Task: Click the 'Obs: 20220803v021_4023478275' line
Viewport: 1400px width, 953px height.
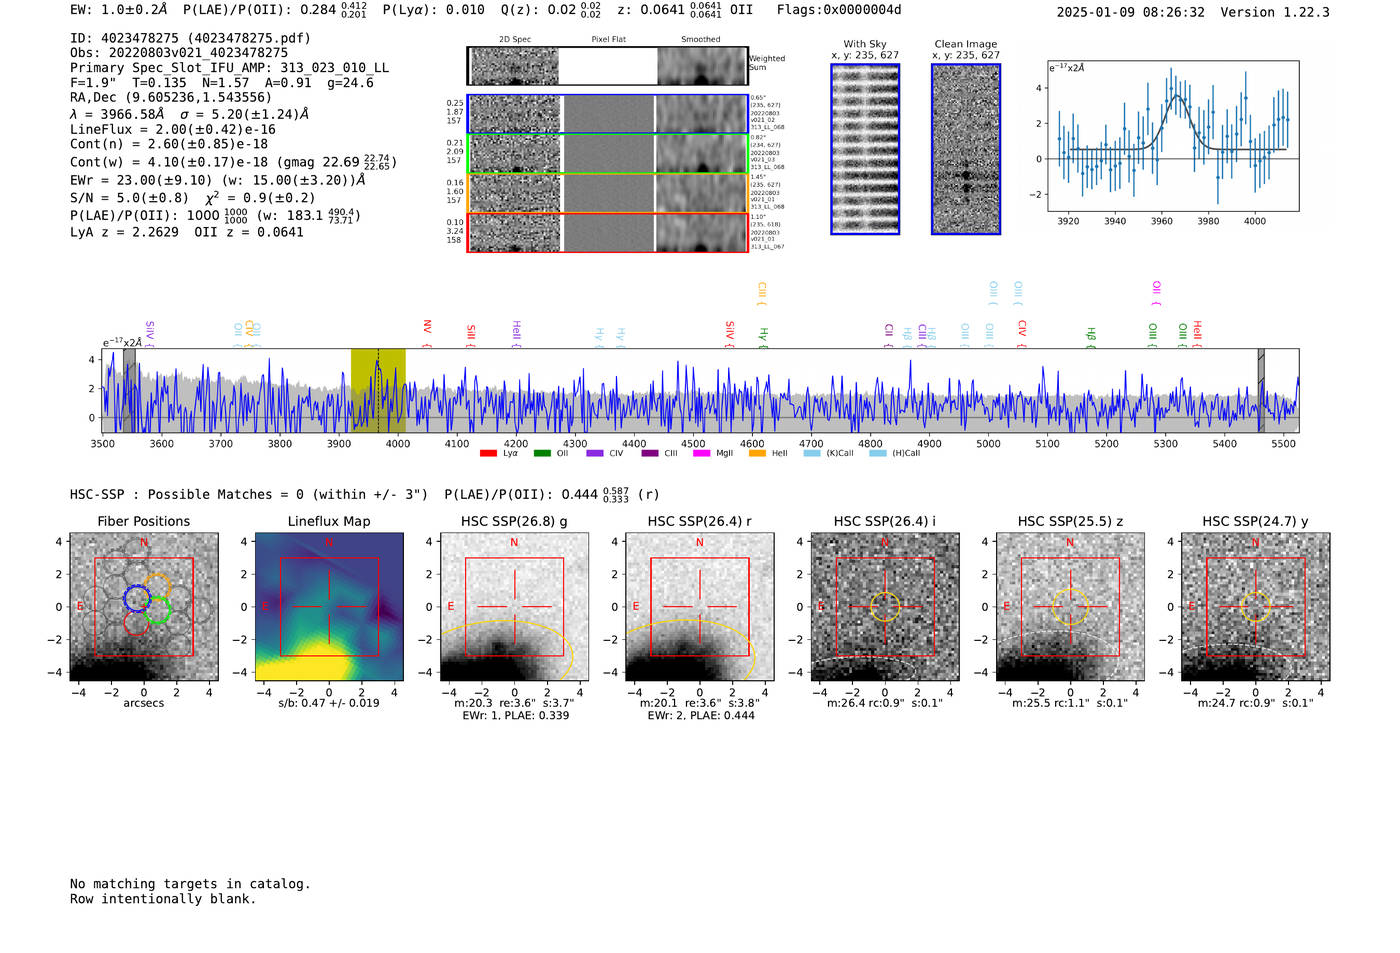Action: (x=179, y=52)
